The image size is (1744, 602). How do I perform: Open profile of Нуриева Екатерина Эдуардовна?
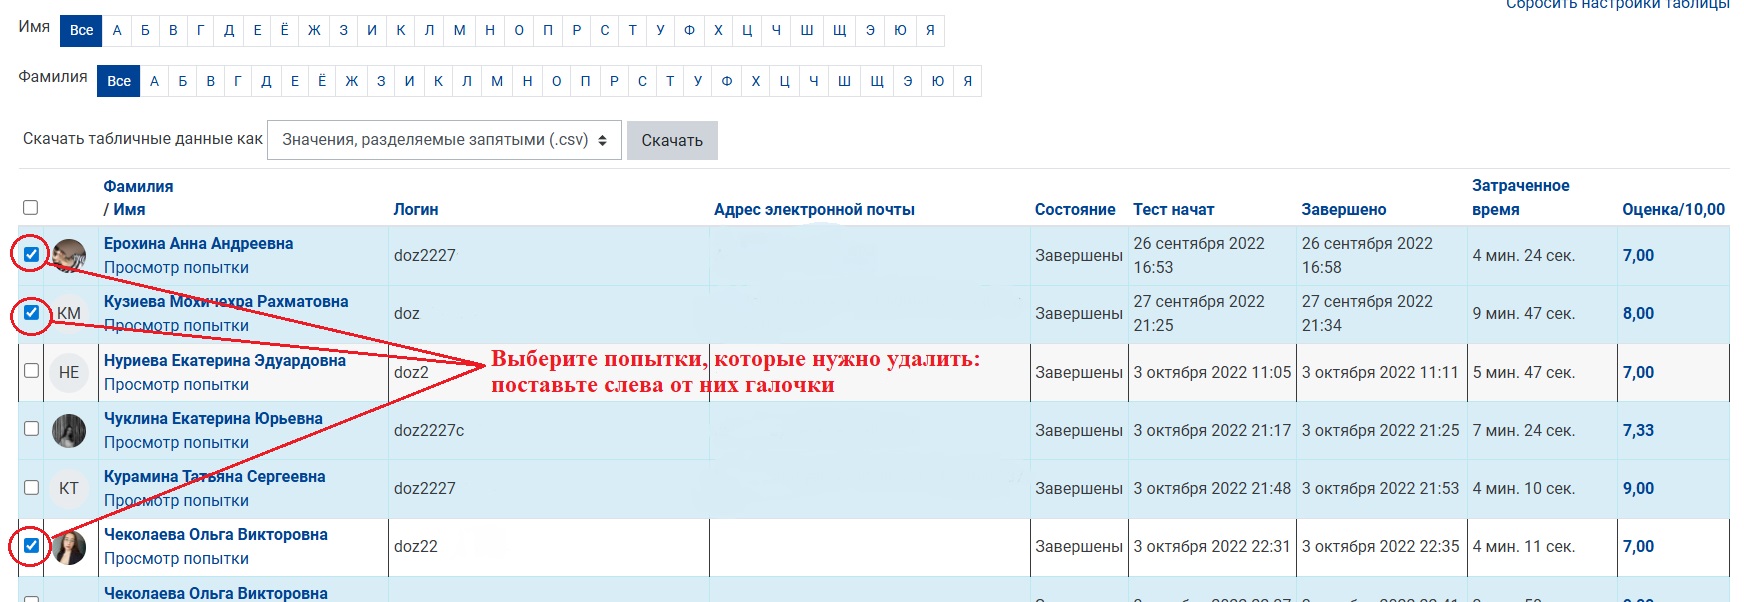[225, 360]
